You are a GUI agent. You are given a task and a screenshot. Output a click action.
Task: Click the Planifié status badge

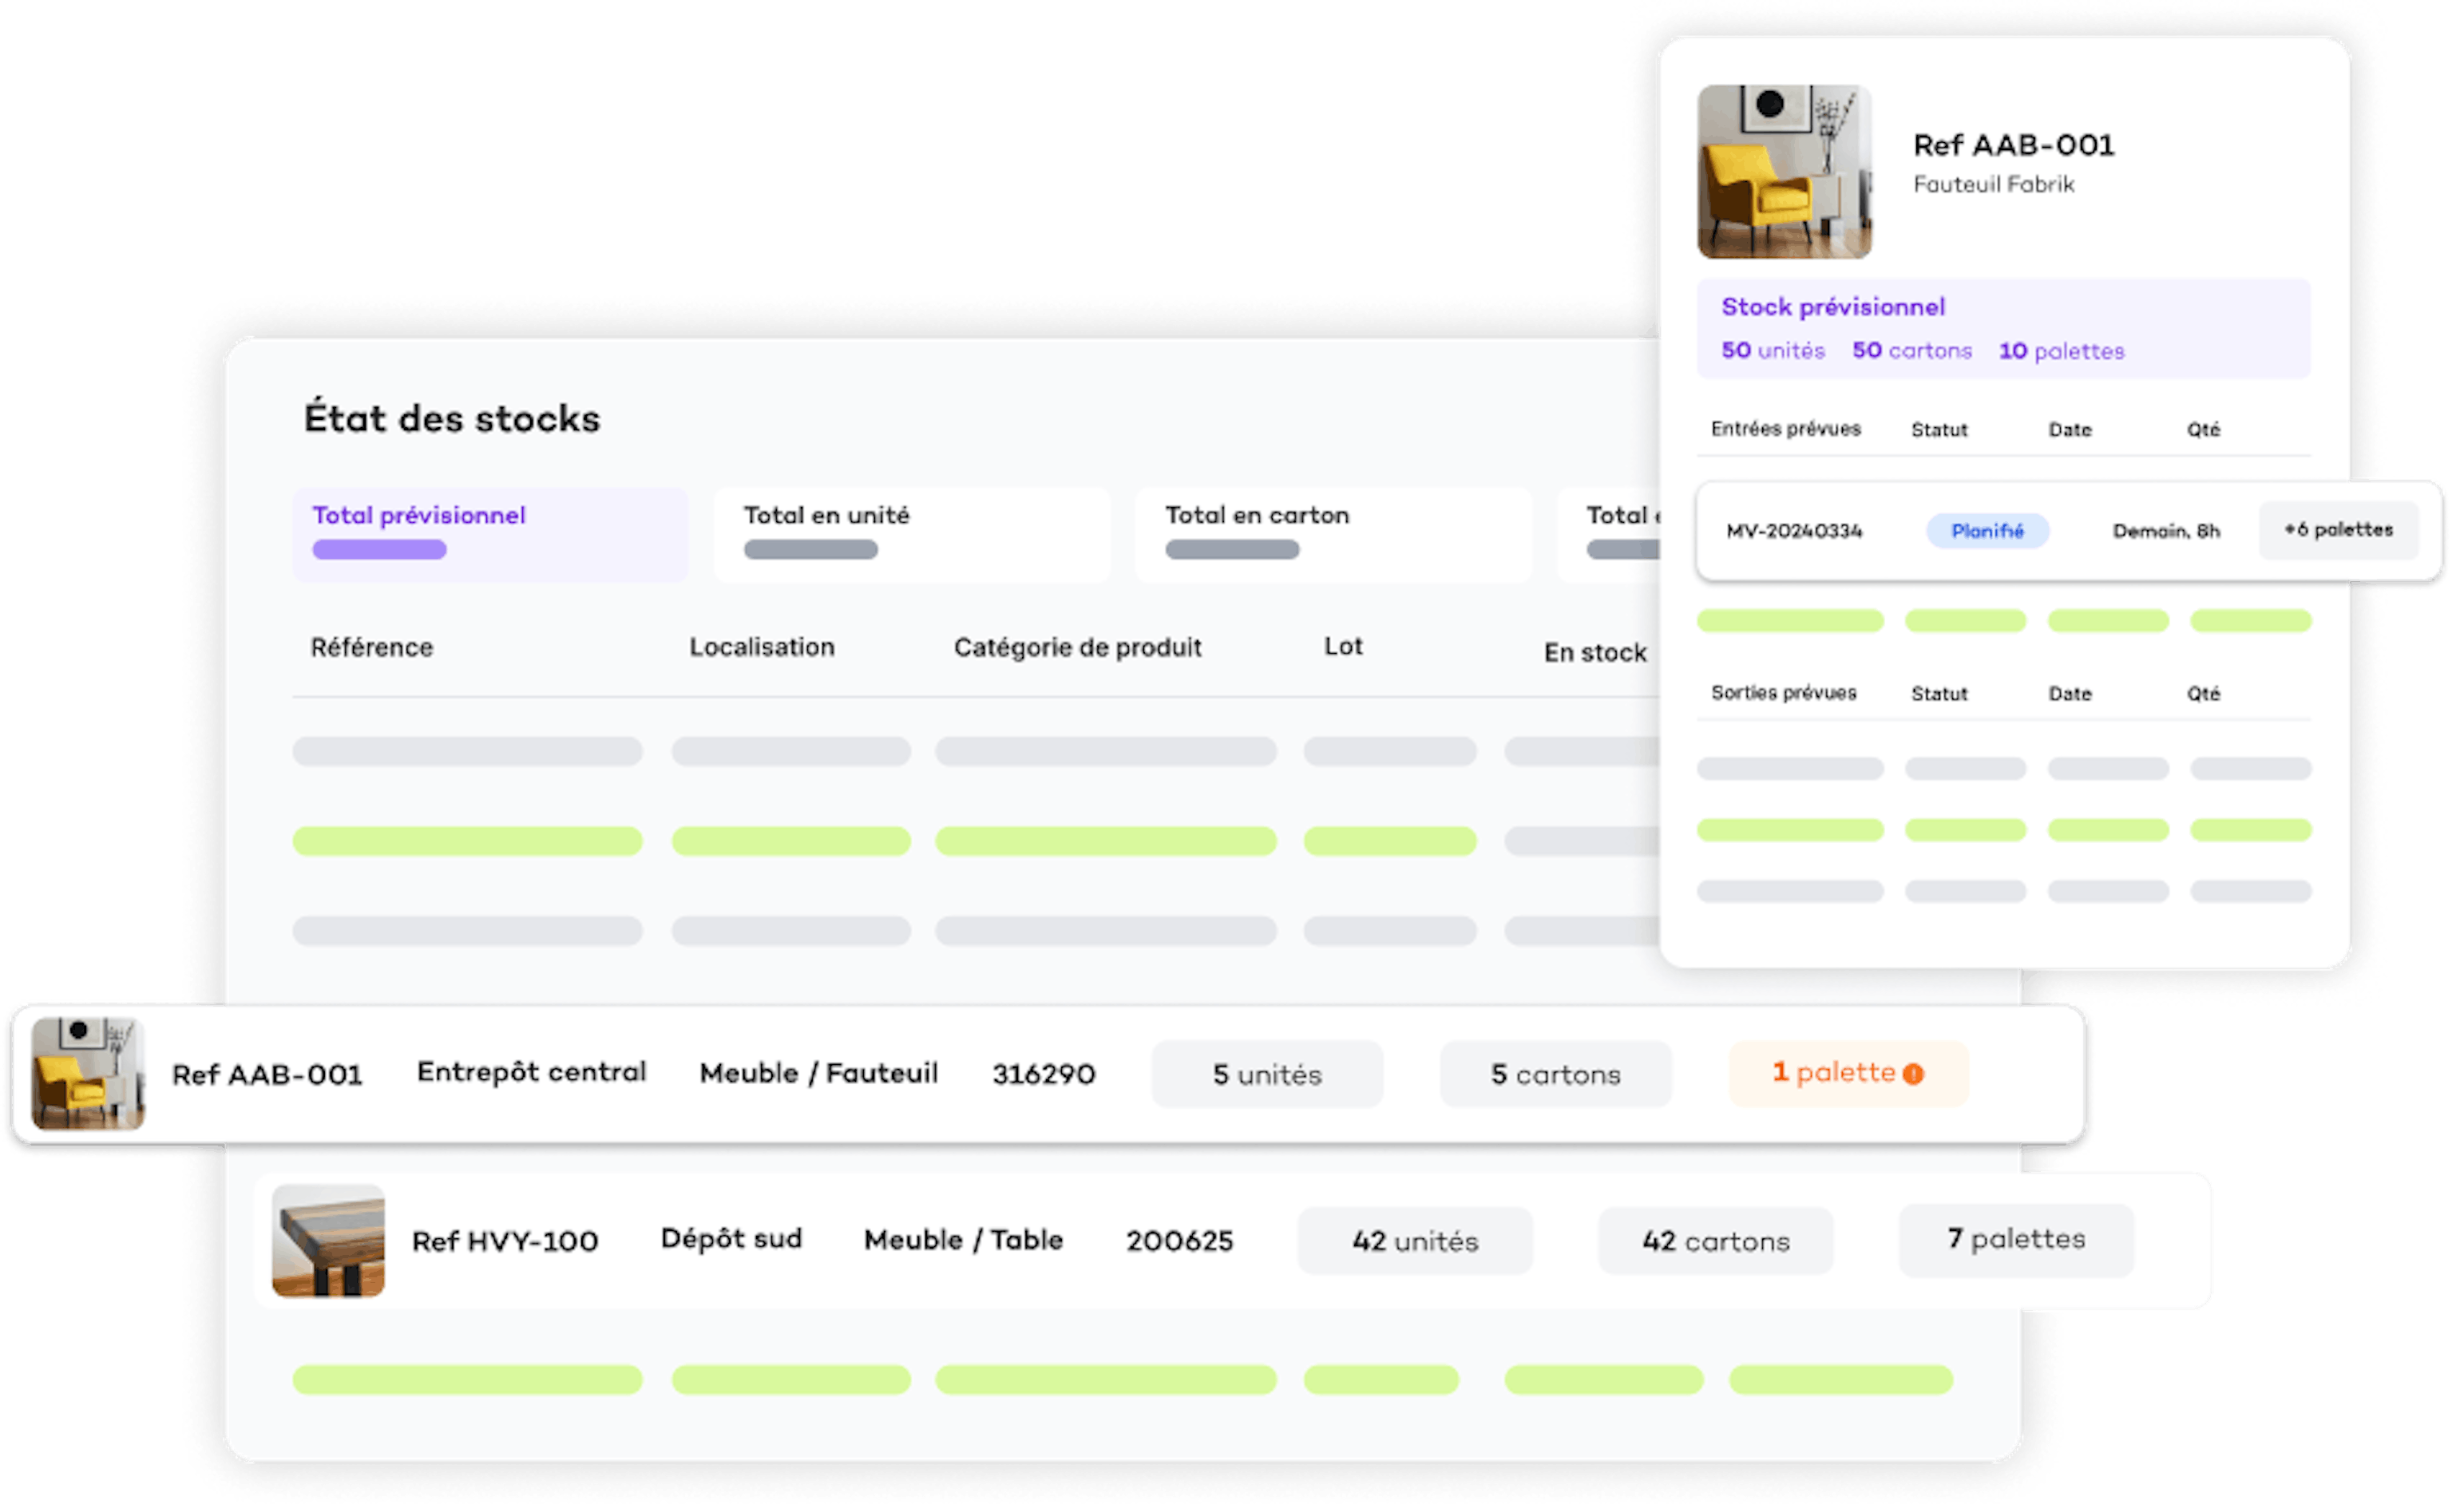click(x=1987, y=531)
